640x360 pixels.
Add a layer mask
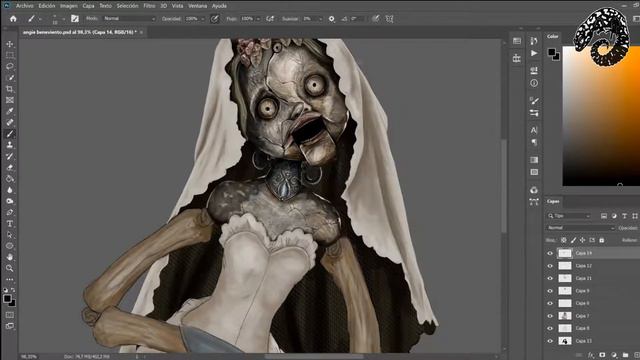point(602,355)
